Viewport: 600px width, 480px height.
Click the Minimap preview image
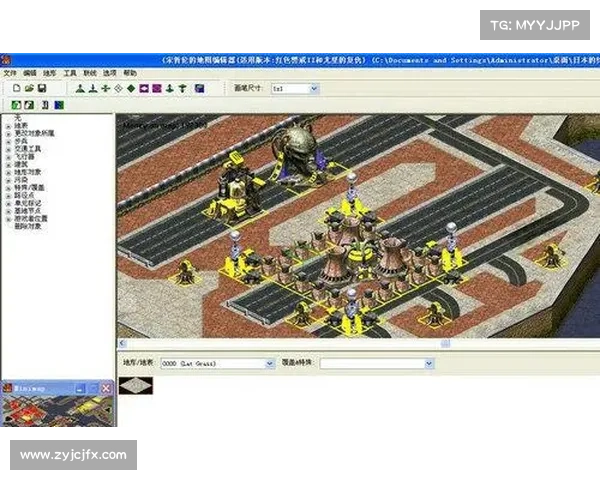pyautogui.click(x=58, y=411)
